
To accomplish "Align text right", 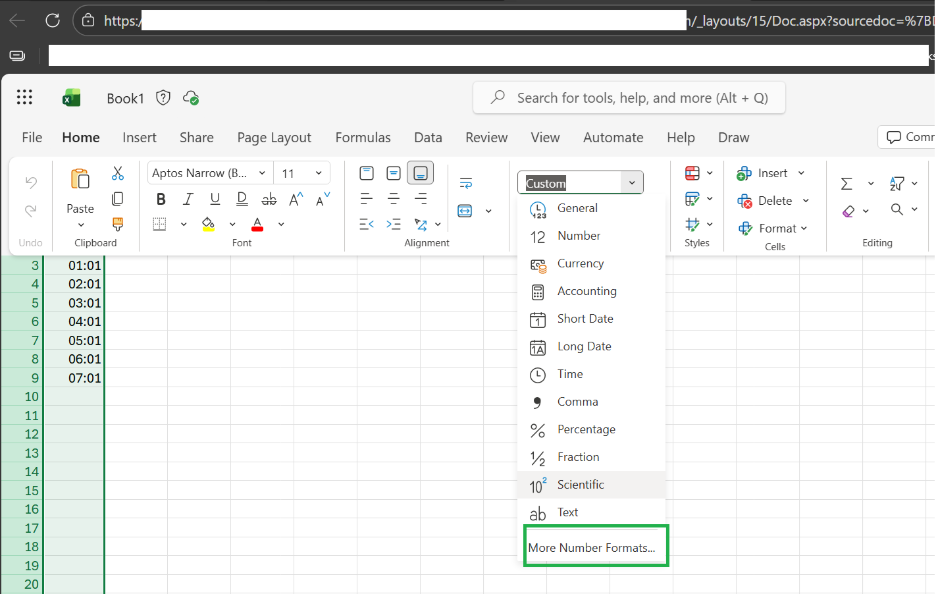I will click(x=420, y=199).
